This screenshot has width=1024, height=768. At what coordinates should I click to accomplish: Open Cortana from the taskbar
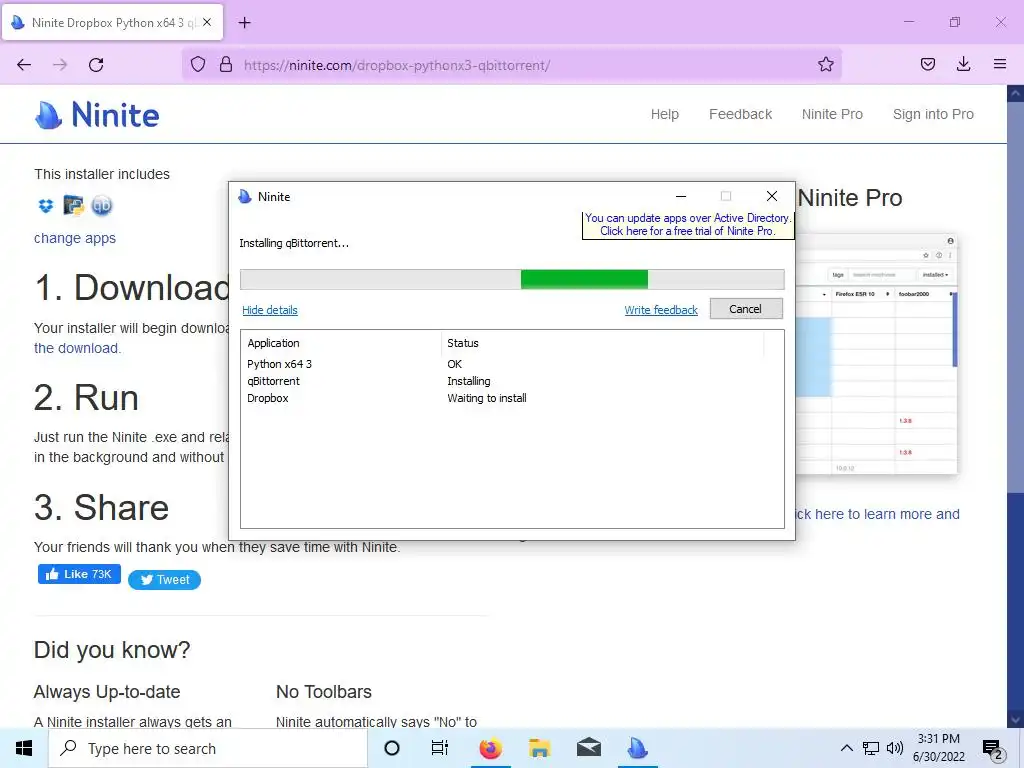point(392,748)
